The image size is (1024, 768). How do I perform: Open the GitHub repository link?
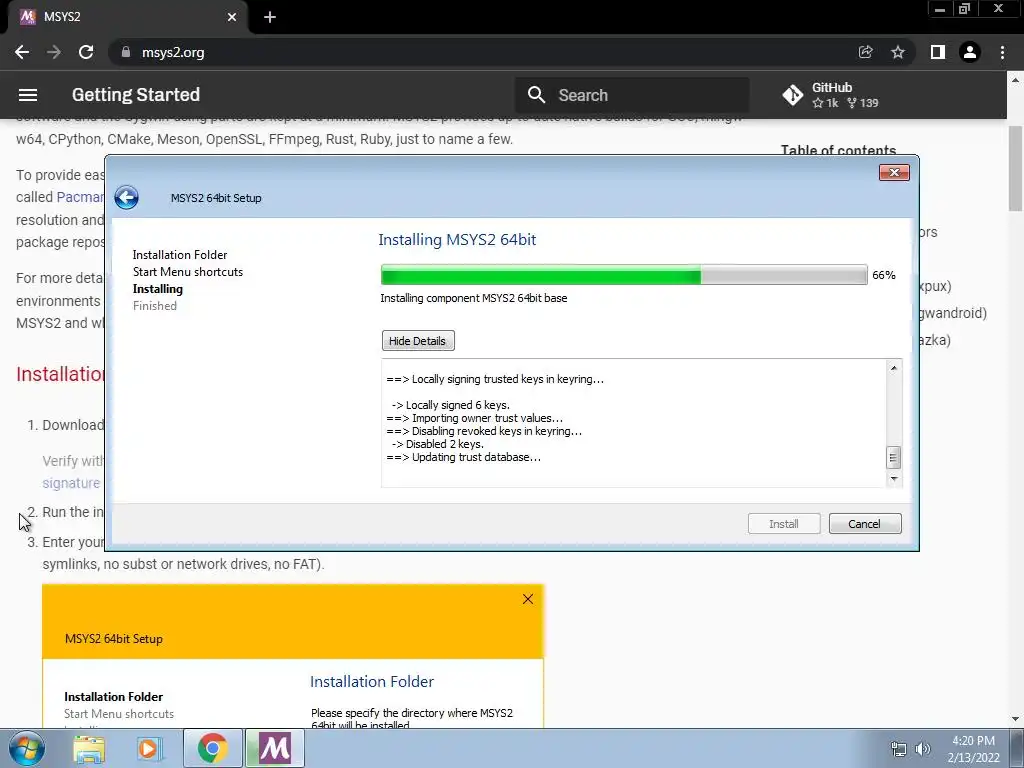(831, 95)
